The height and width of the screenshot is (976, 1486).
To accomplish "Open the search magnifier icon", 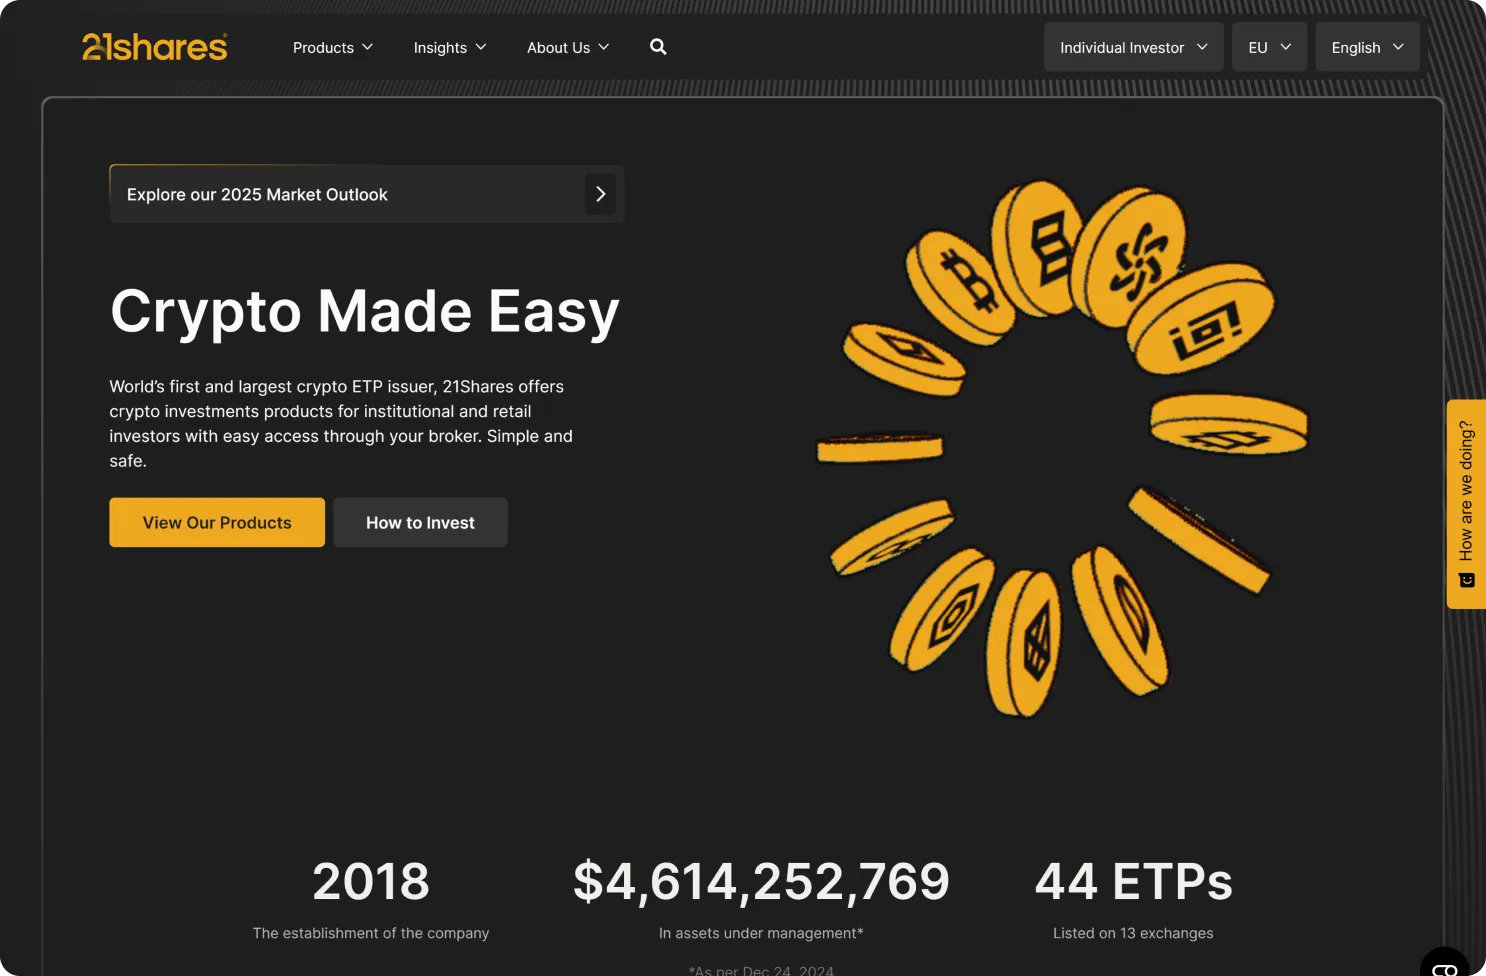I will [x=658, y=47].
